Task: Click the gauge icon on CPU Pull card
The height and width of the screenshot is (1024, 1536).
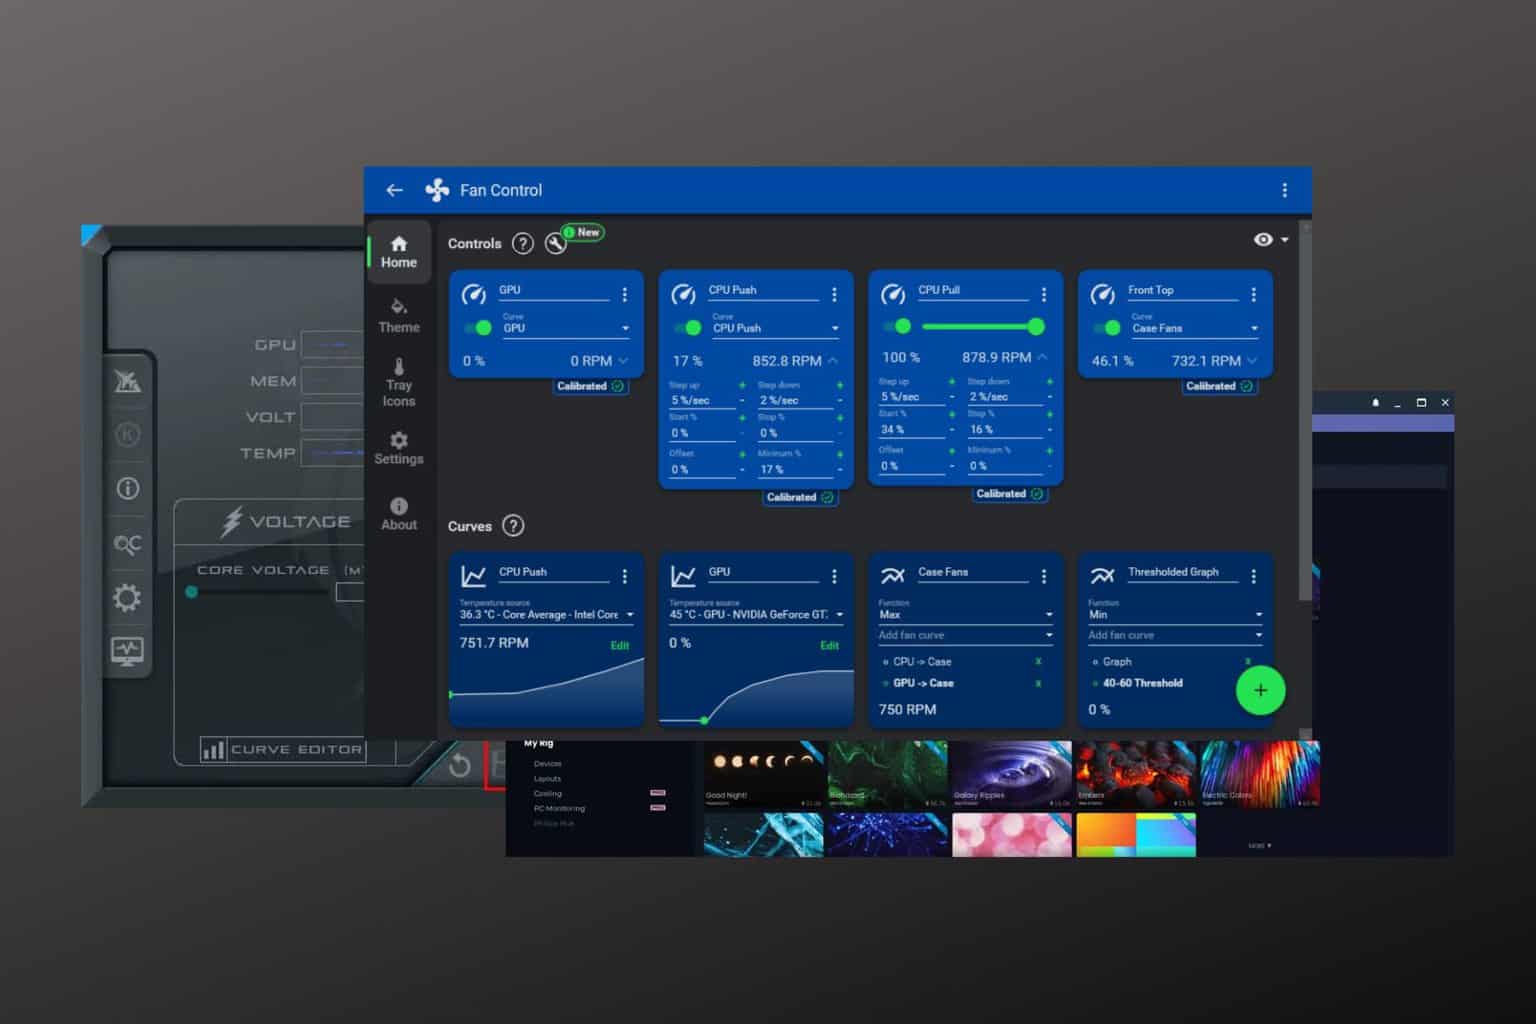Action: tap(893, 294)
